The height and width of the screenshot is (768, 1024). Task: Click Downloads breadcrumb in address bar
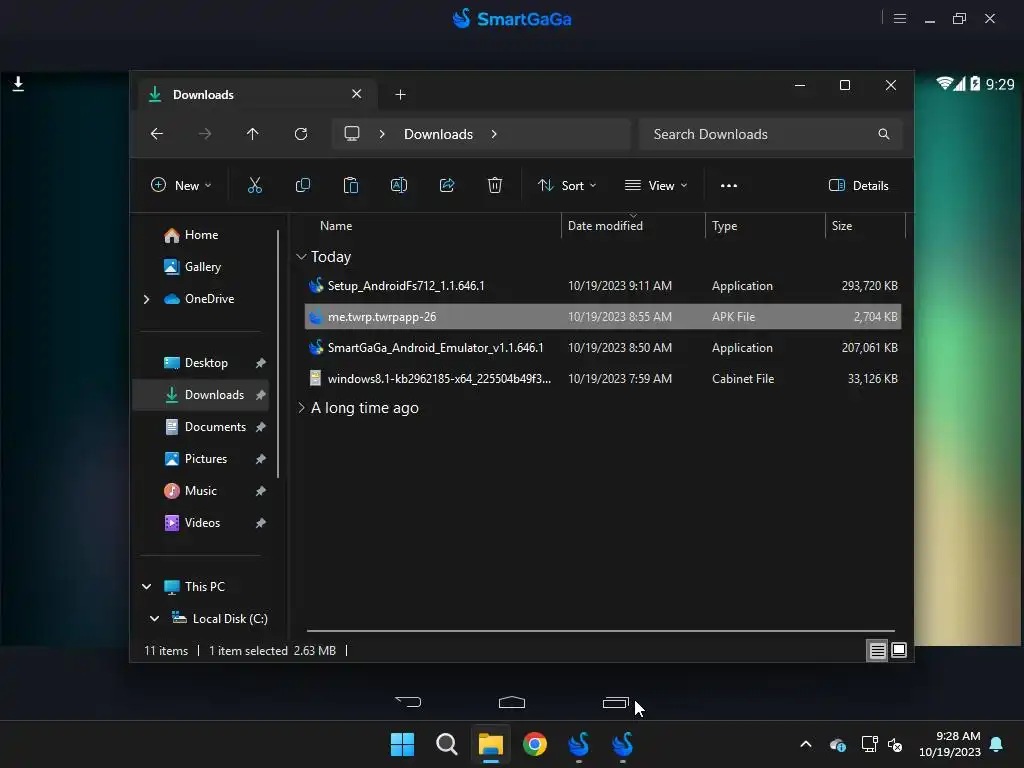pyautogui.click(x=438, y=134)
